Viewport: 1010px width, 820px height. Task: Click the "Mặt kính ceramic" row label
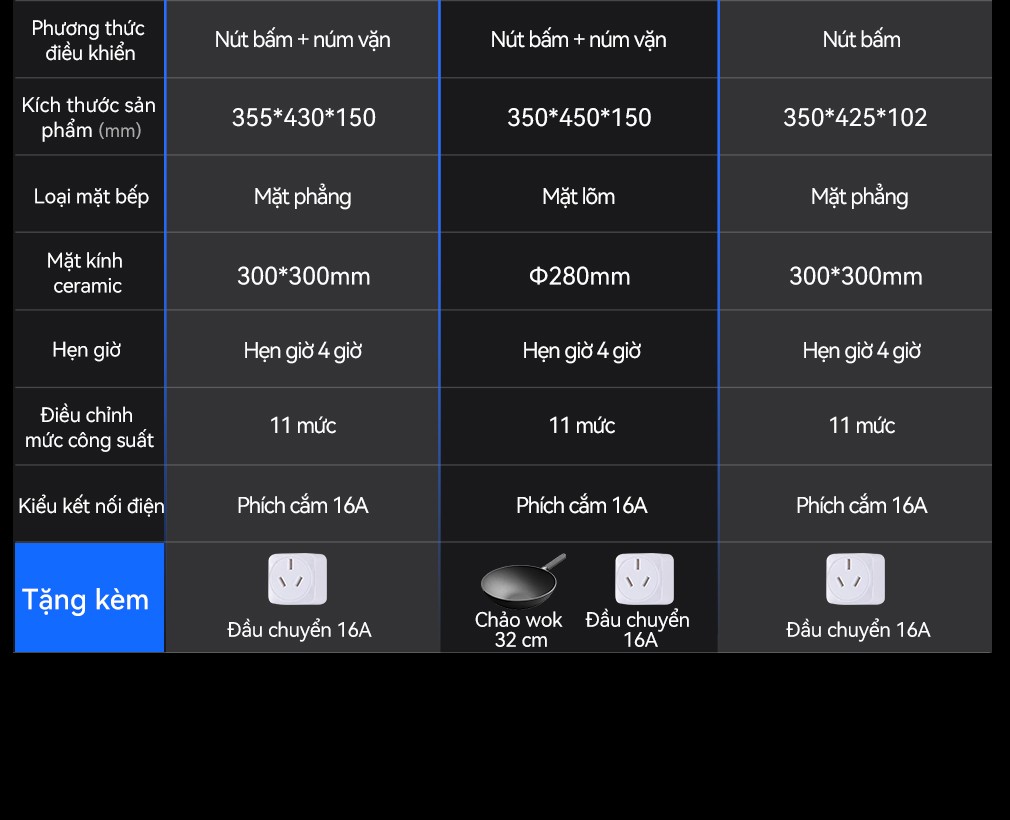tap(86, 272)
